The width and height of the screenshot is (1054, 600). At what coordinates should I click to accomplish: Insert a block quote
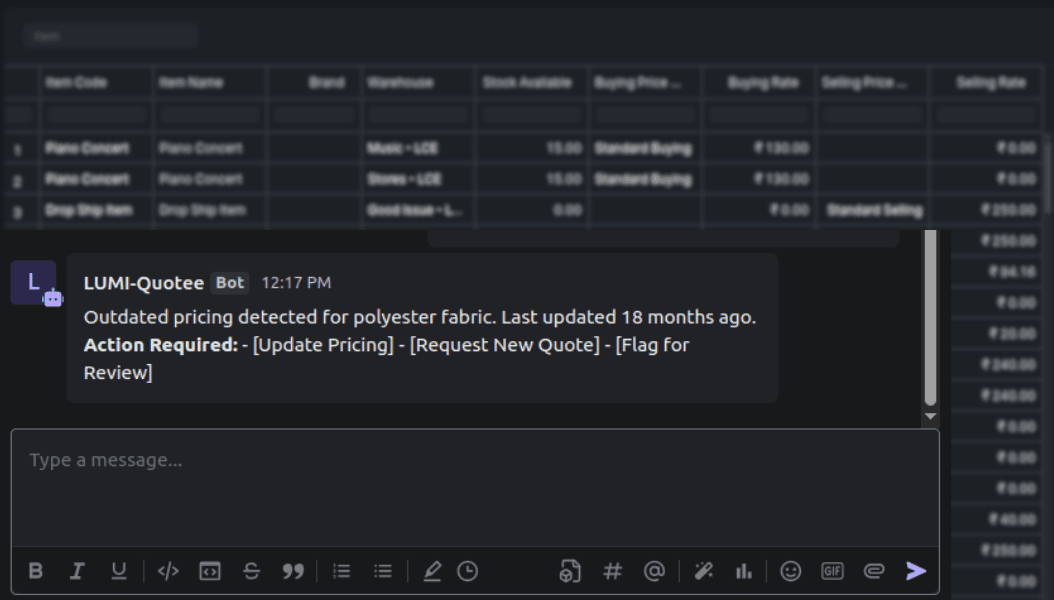(x=293, y=571)
